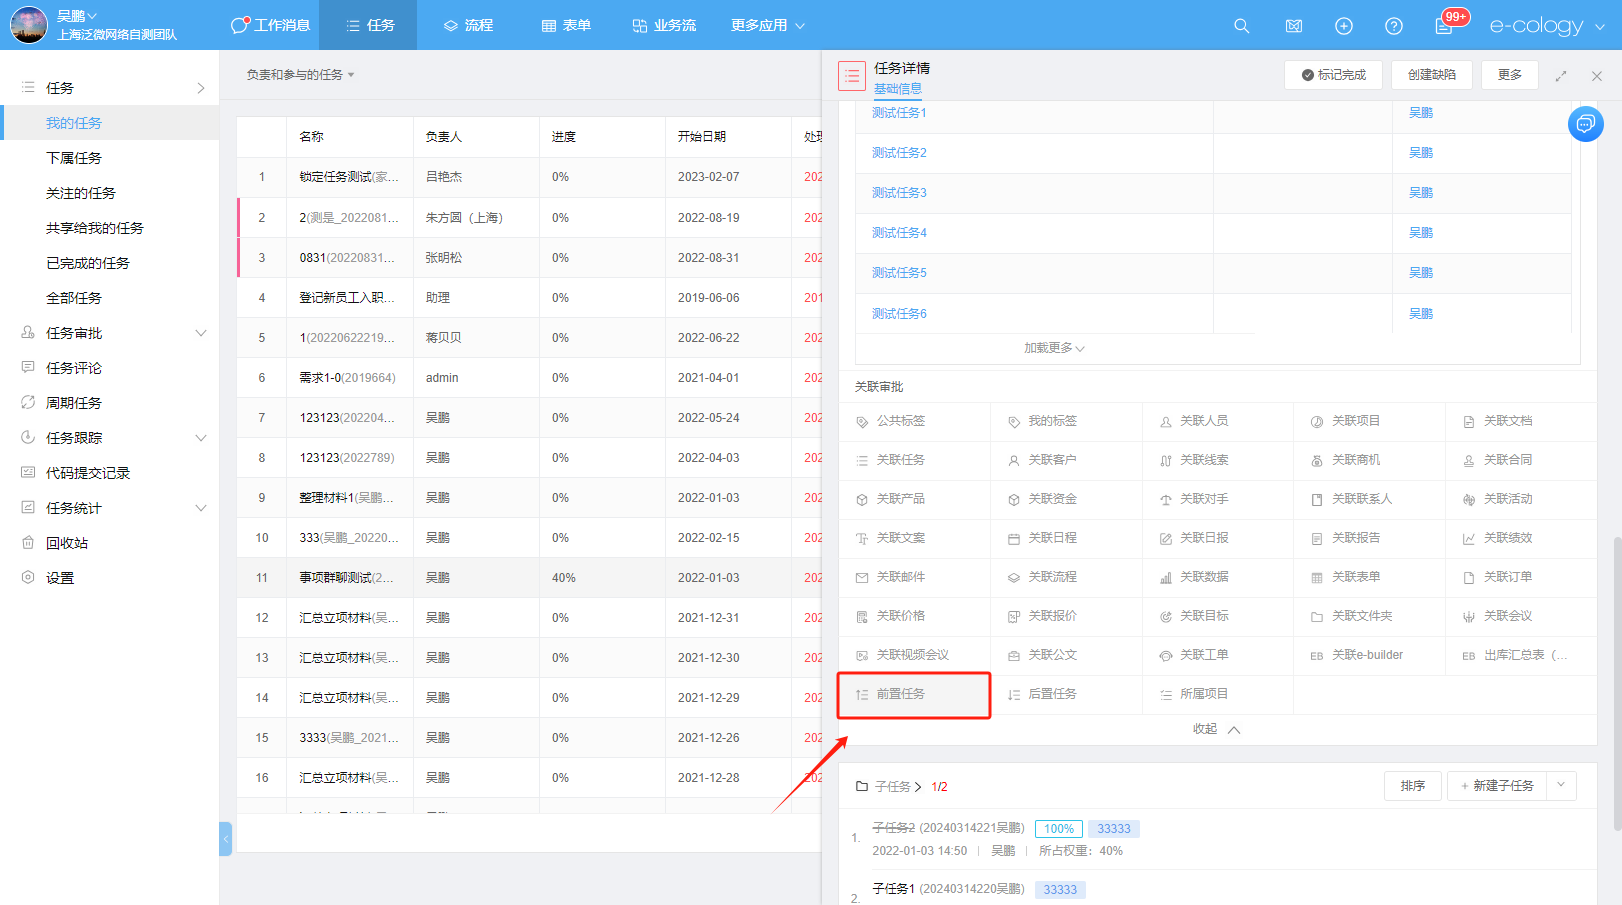
Task: Expand 任务审批 sidebar group
Action: click(x=201, y=333)
